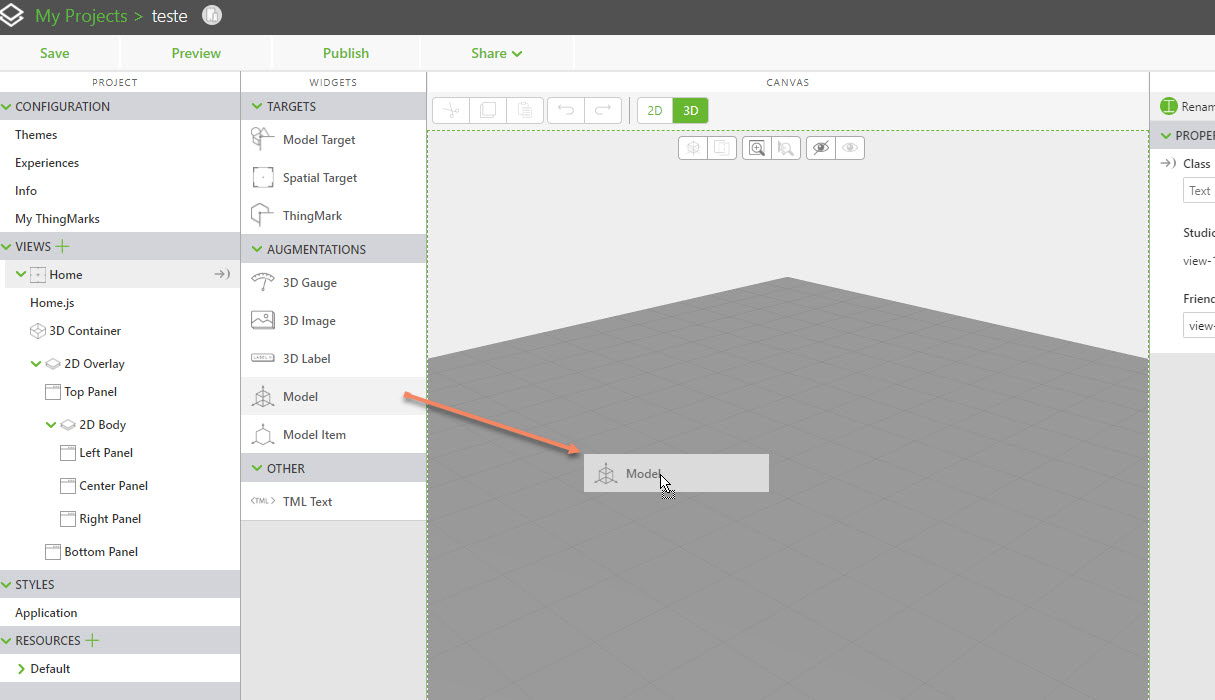This screenshot has width=1215, height=700.
Task: Open the Share dropdown
Action: 495,52
